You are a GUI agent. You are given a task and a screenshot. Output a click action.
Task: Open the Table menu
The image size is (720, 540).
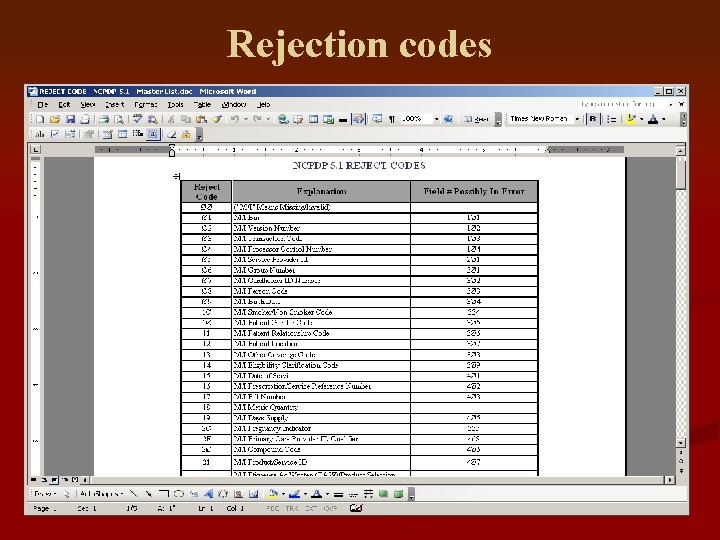point(202,105)
